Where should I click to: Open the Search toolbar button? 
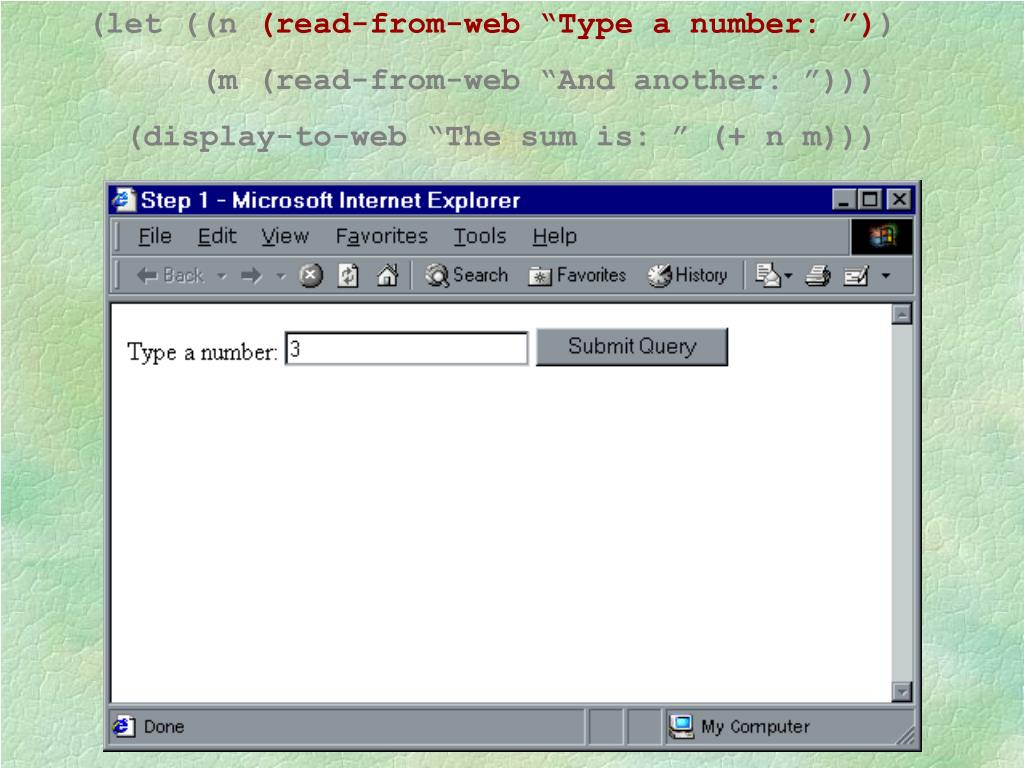(x=466, y=276)
